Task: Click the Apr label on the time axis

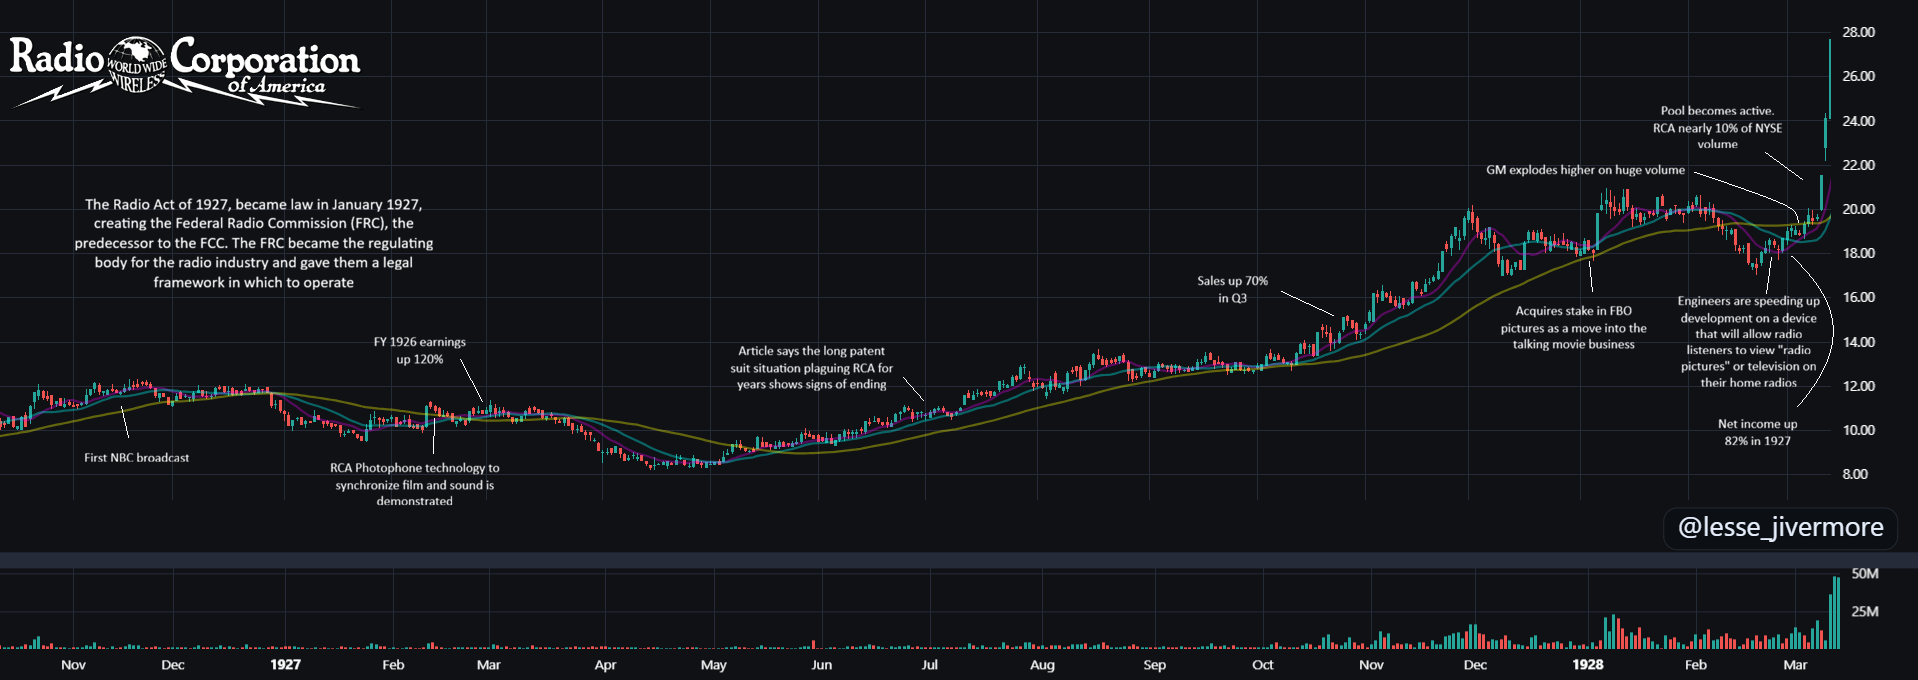Action: click(605, 665)
